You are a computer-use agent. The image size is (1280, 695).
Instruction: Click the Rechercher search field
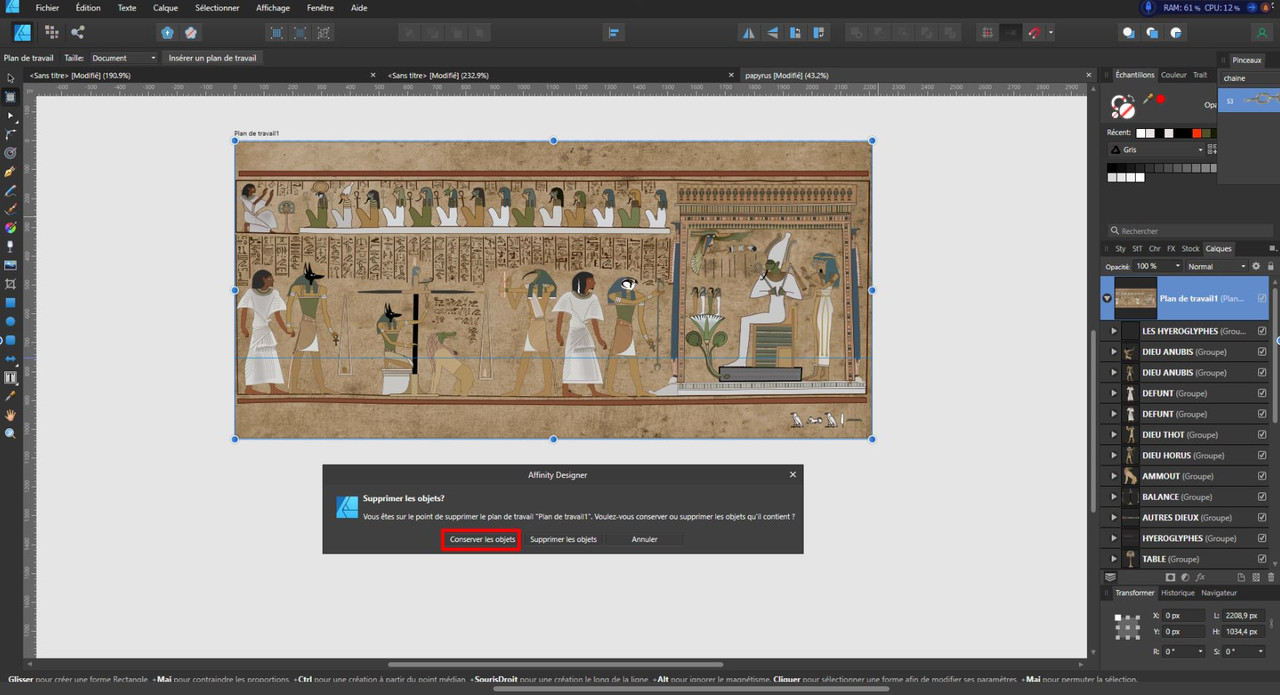pos(1190,231)
